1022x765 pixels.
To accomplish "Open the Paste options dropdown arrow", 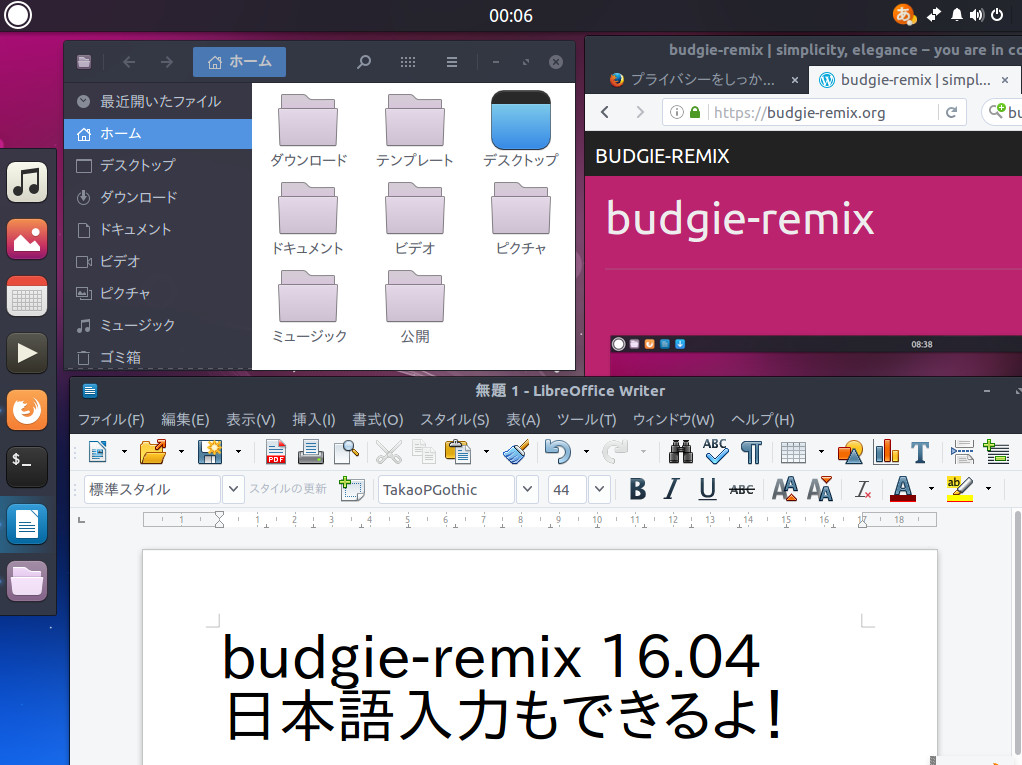I will pyautogui.click(x=486, y=452).
